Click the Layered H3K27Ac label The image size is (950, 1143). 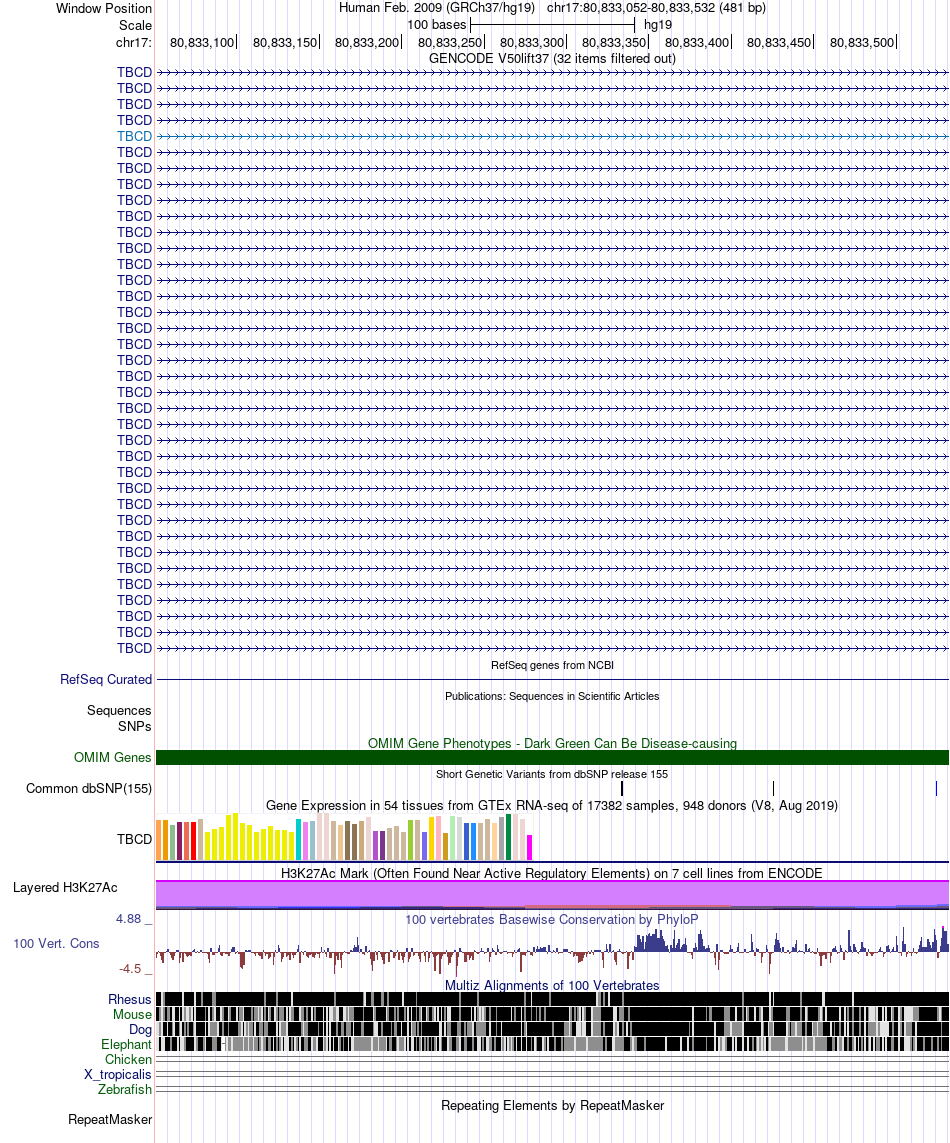click(65, 887)
